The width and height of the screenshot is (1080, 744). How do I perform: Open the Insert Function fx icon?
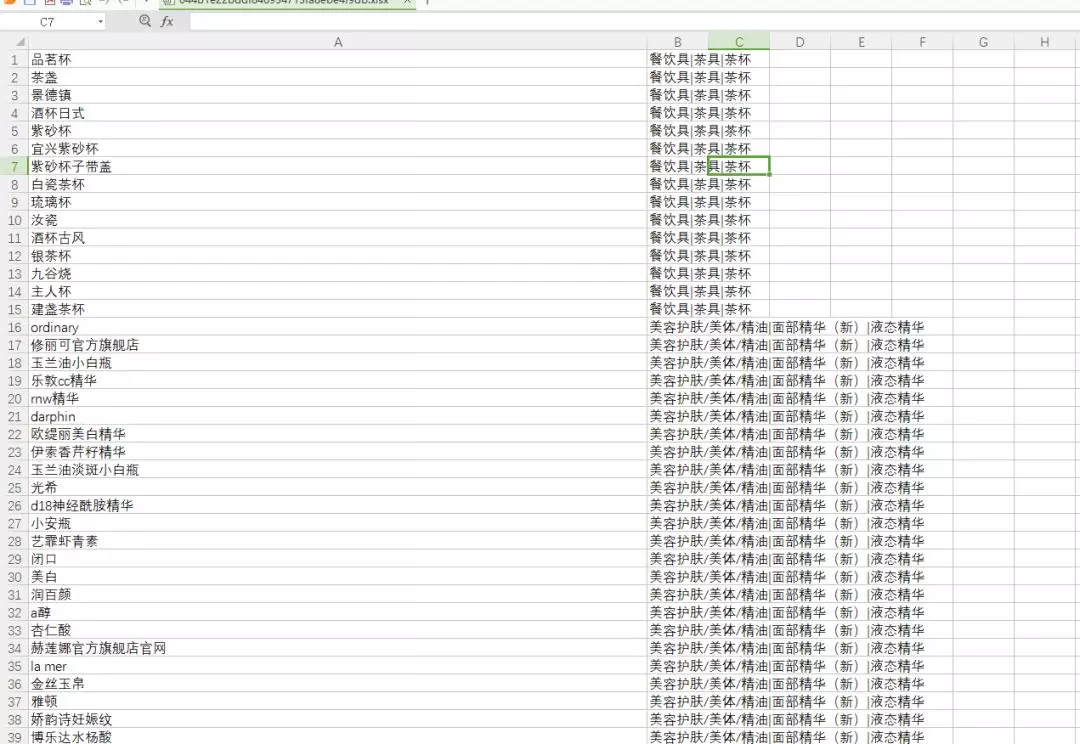(167, 21)
